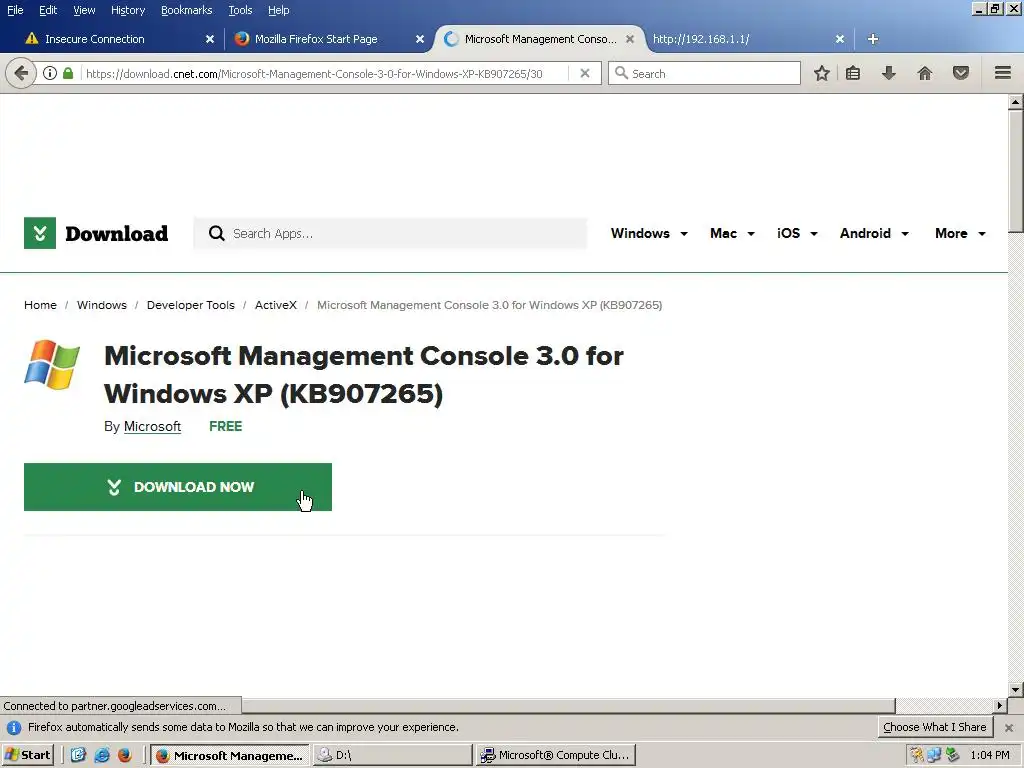Image resolution: width=1024 pixels, height=768 pixels.
Task: Show bookmarks list icon in toolbar
Action: (853, 73)
